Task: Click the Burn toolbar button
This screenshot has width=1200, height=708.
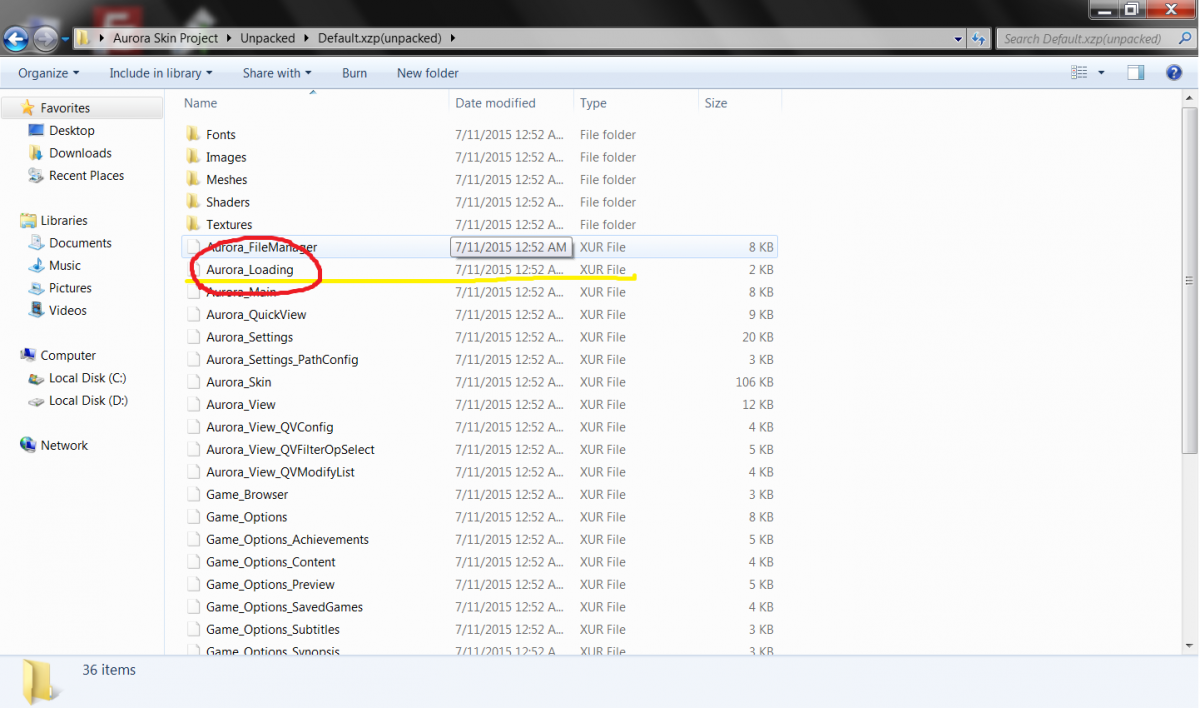Action: click(x=354, y=73)
